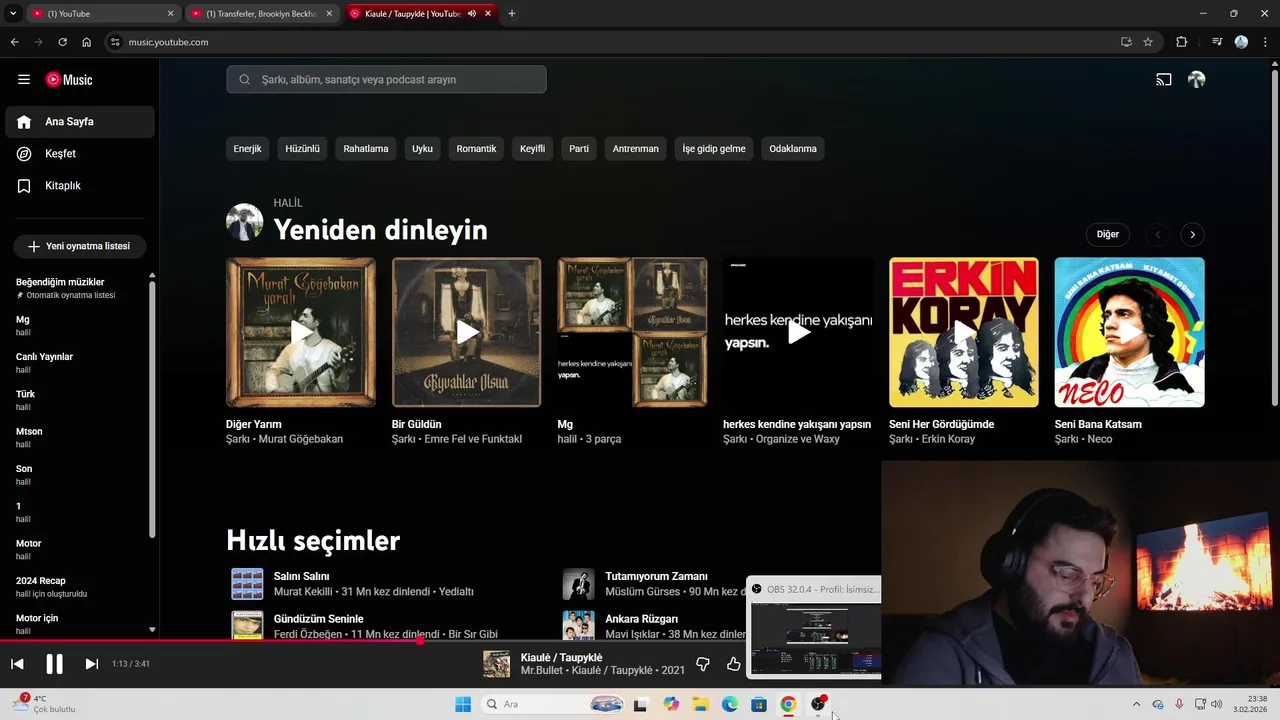Open 2024 Recap playlist in sidebar
This screenshot has height=720, width=1280.
(78, 587)
